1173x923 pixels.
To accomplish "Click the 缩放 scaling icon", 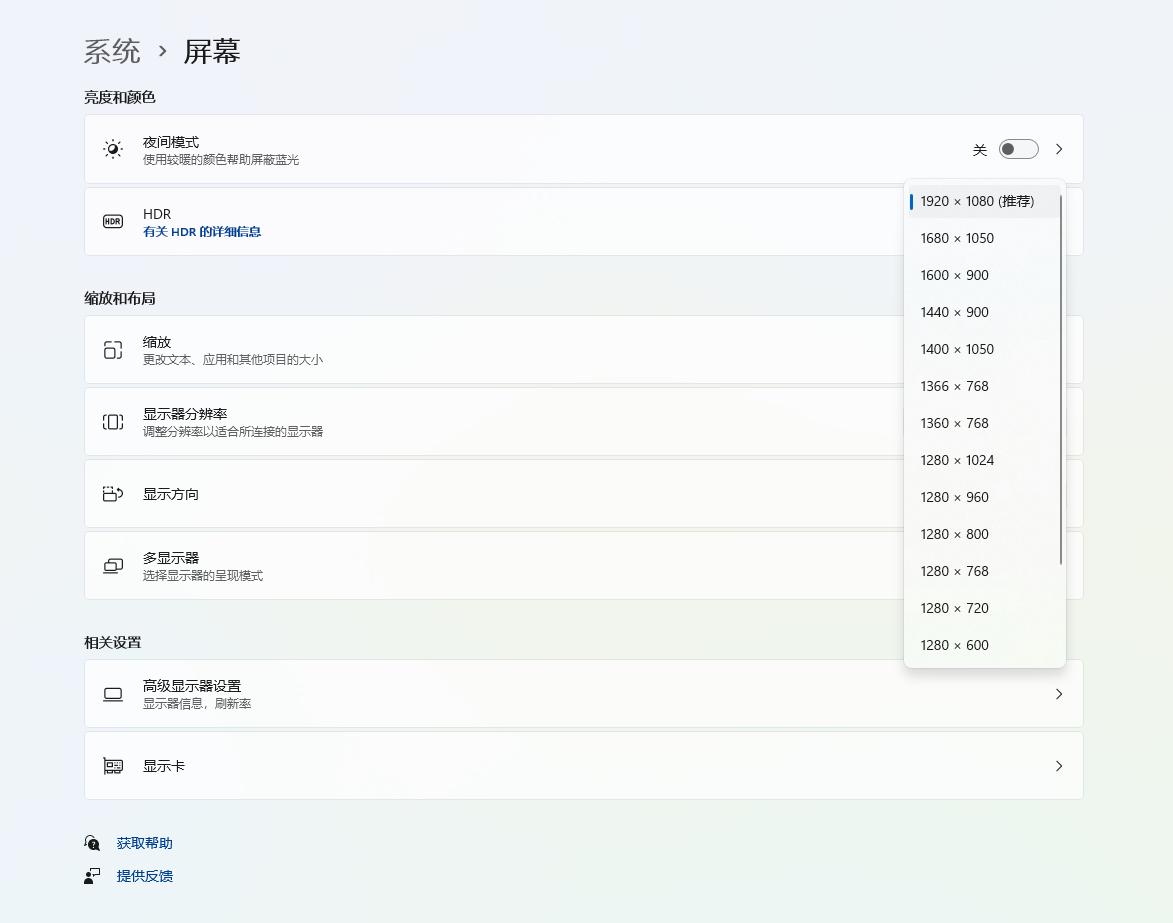I will (x=112, y=349).
